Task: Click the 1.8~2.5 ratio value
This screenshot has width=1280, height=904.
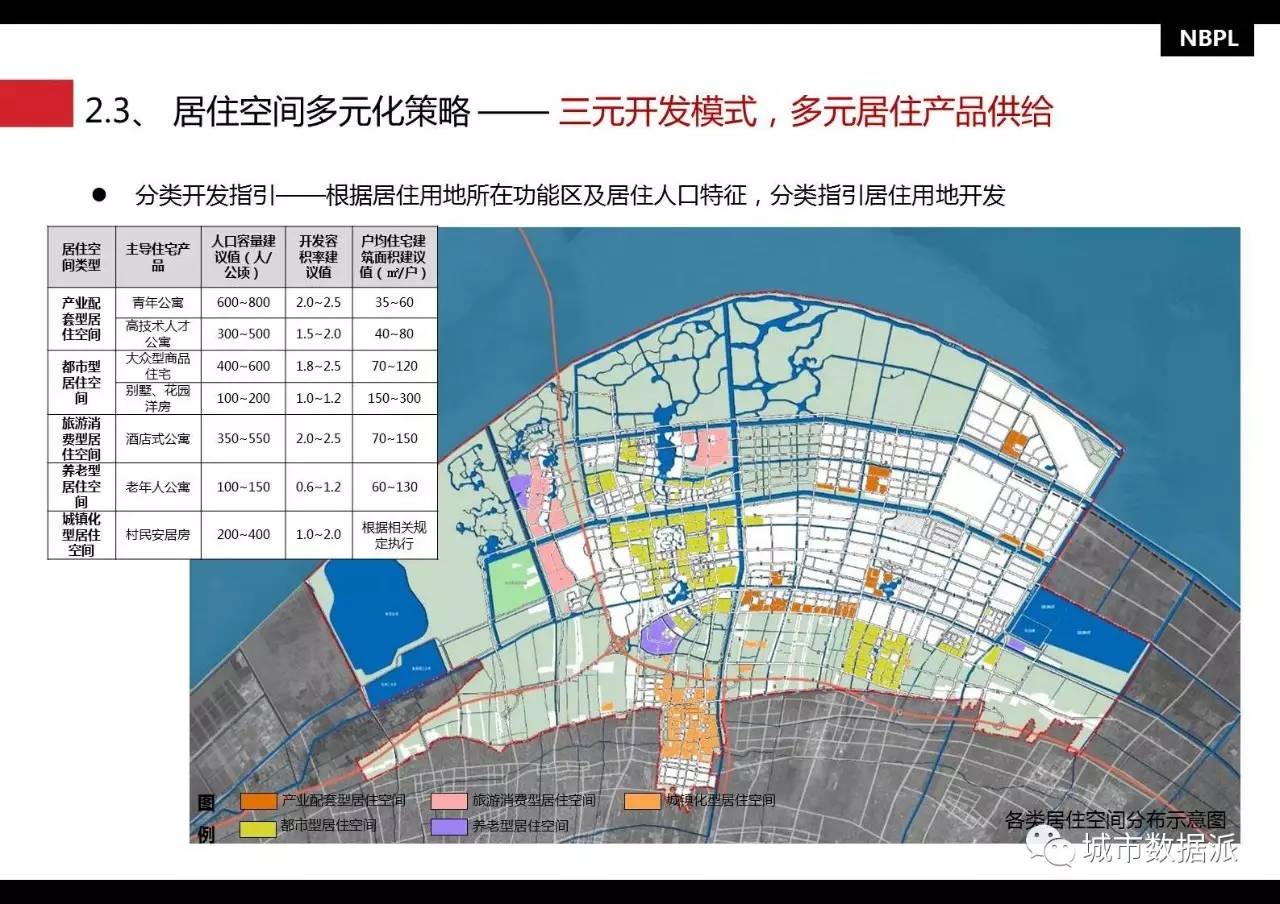Action: (318, 366)
